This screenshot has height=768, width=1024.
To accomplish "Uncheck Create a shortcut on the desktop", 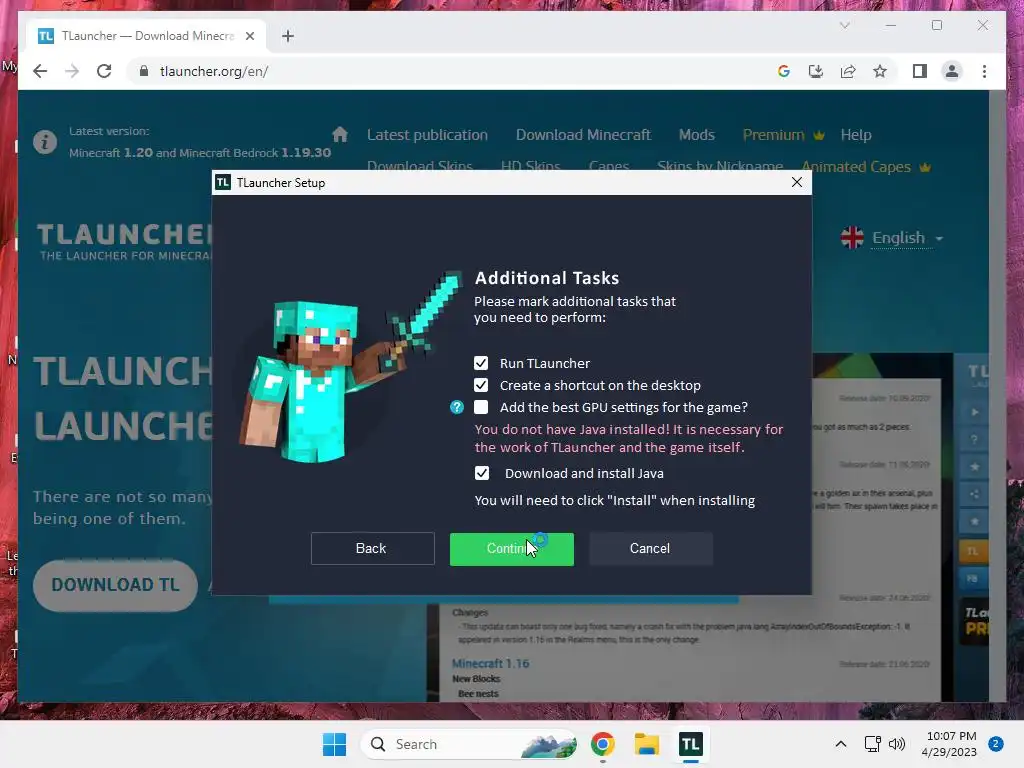I will pos(481,385).
